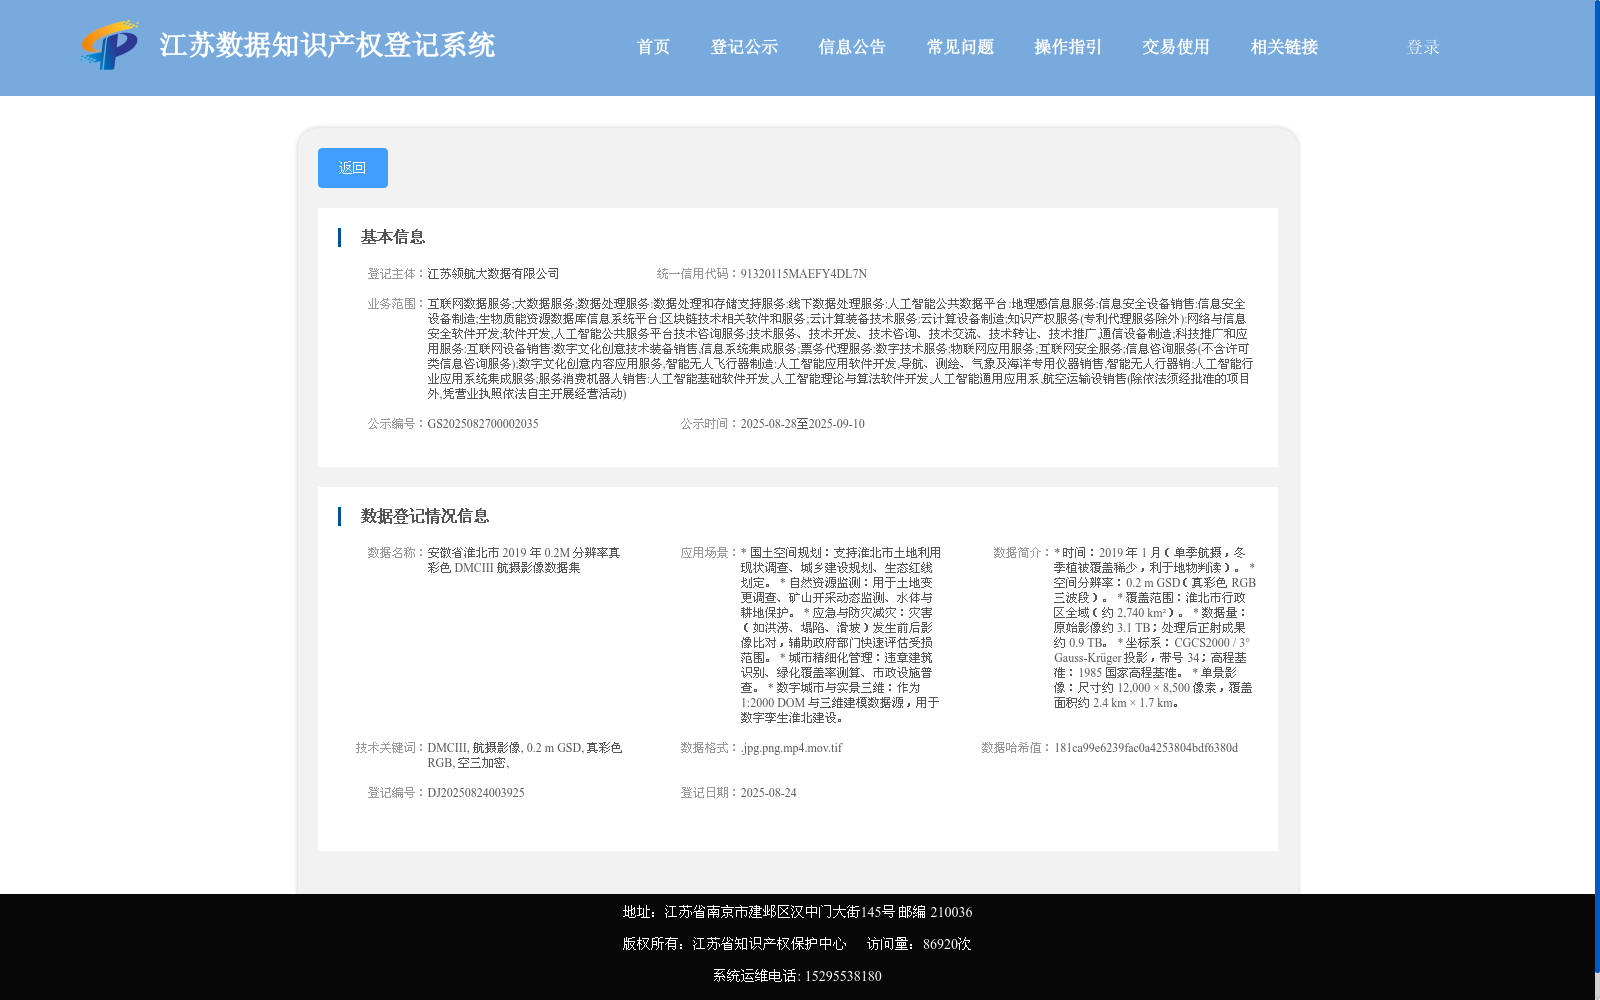
Task: Go to 信息公告 page
Action: pos(852,47)
